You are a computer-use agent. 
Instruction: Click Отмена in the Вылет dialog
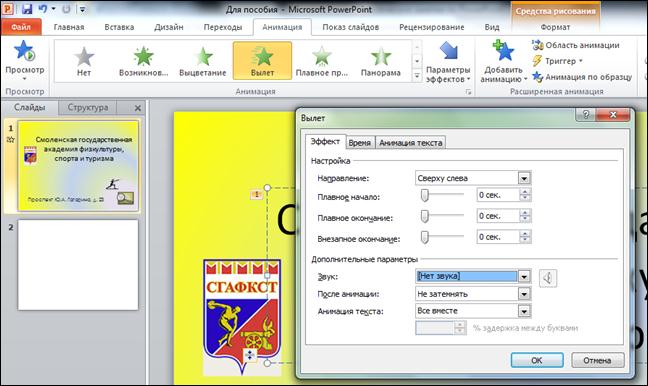point(597,360)
